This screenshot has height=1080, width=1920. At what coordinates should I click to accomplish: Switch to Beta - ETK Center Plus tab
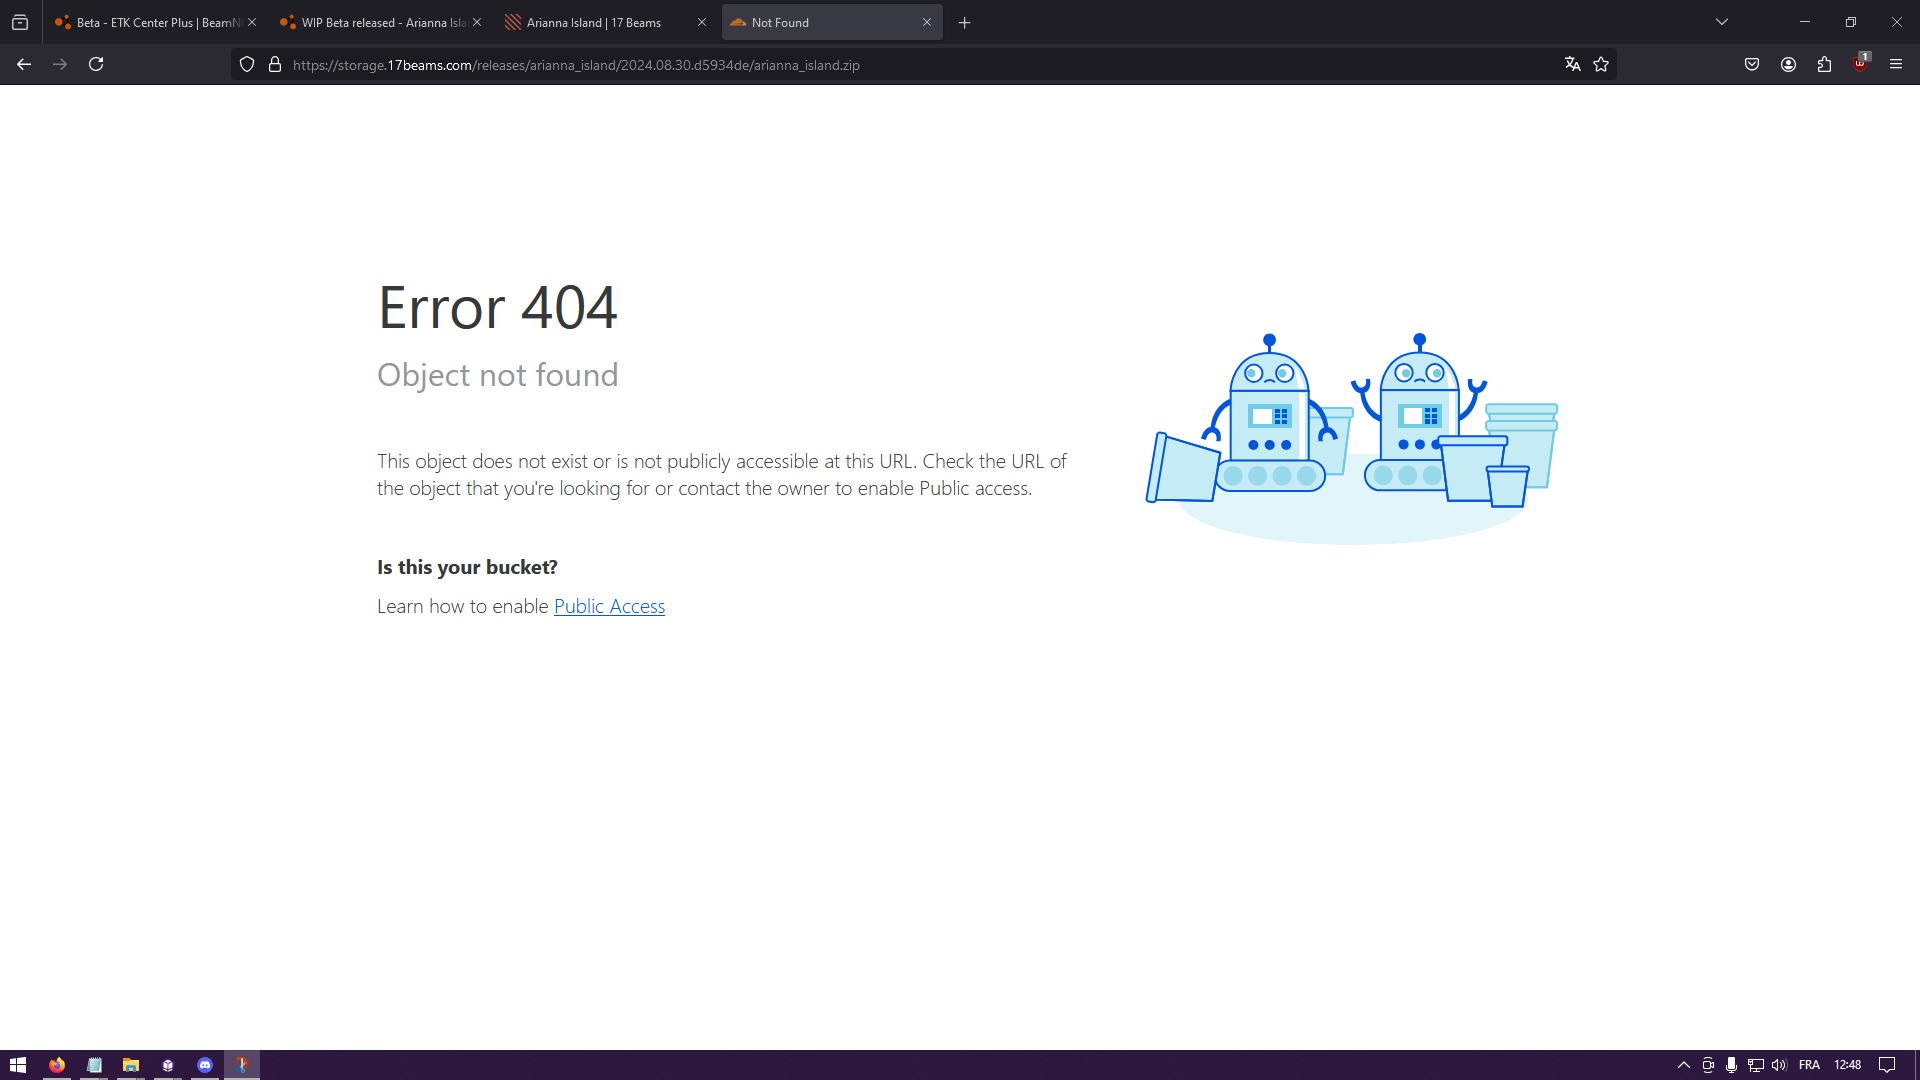(x=150, y=22)
